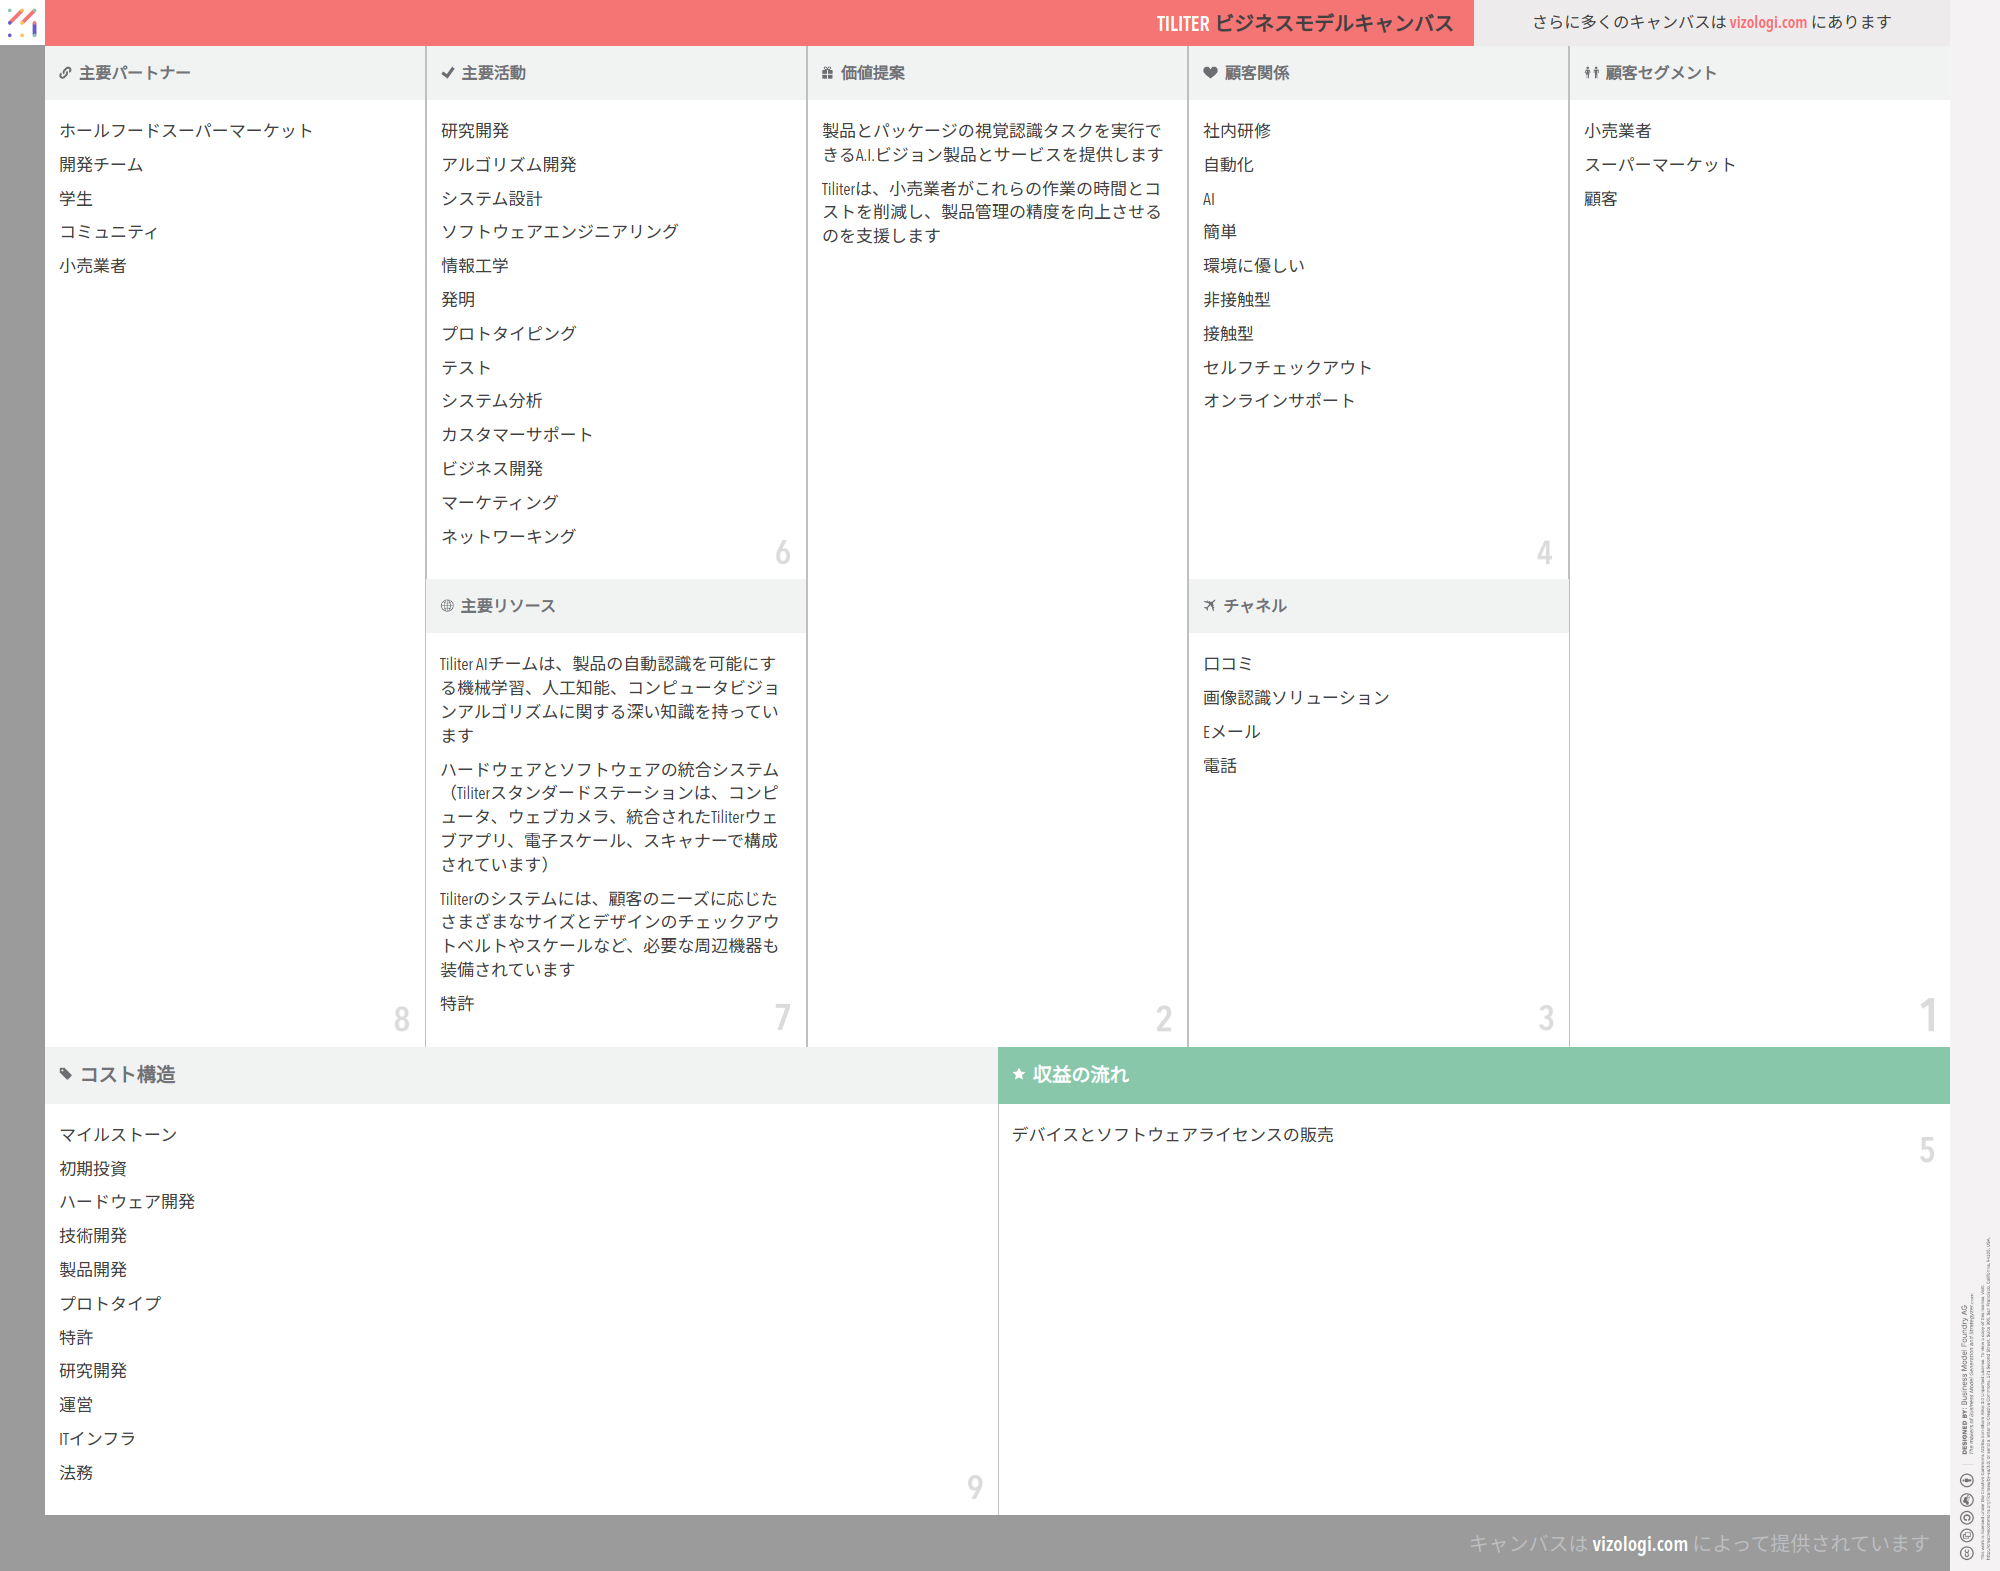Click the アルゴリズム開発 activity item
Image resolution: width=2000 pixels, height=1571 pixels.
click(509, 165)
